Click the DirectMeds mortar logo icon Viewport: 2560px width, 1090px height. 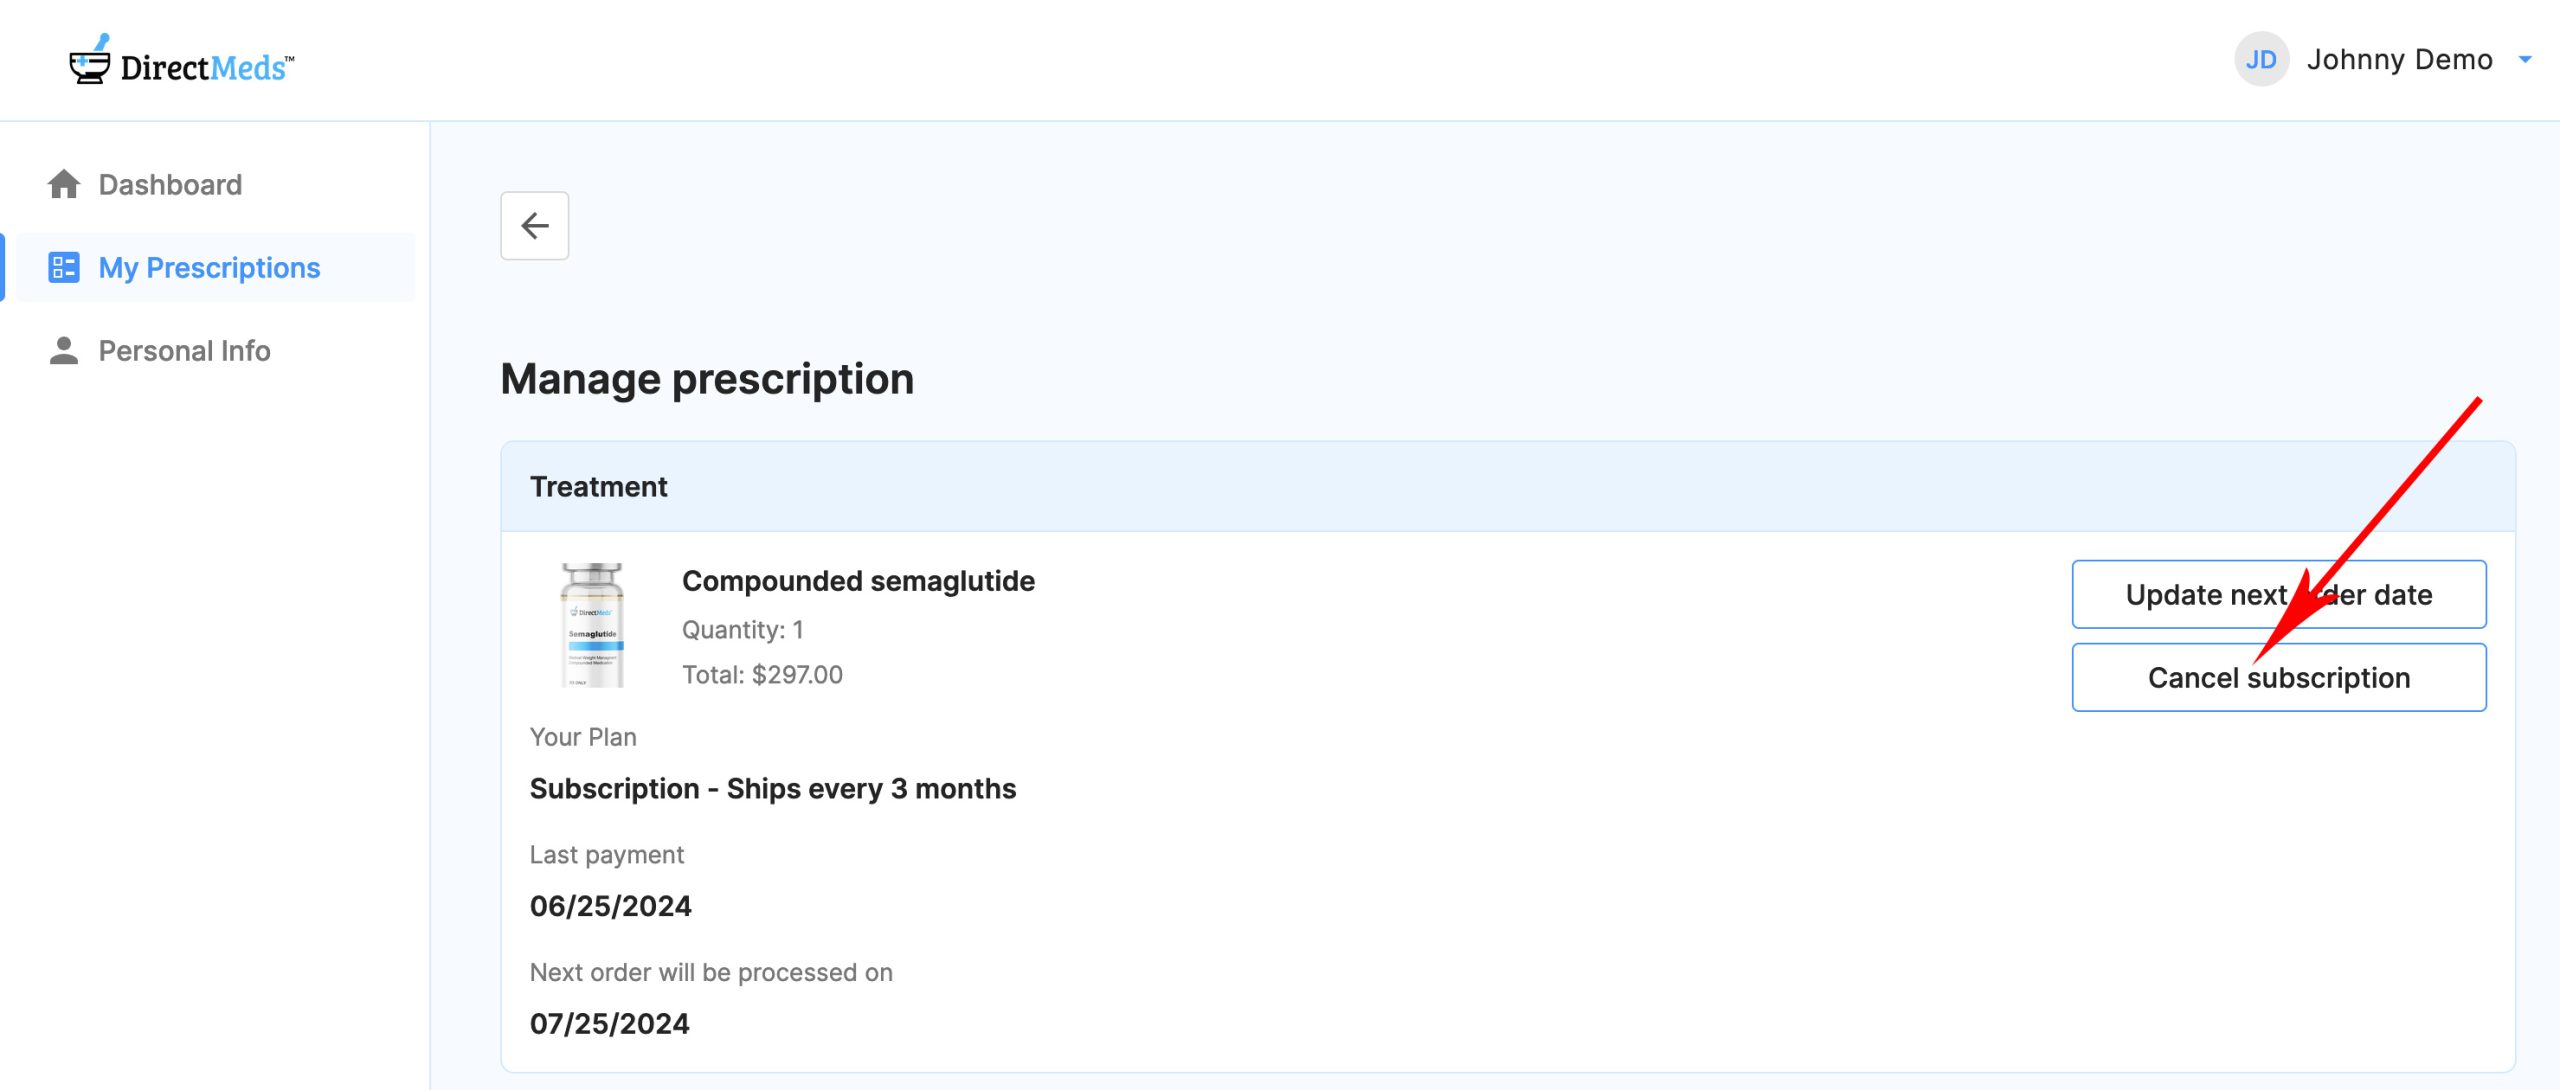90,60
